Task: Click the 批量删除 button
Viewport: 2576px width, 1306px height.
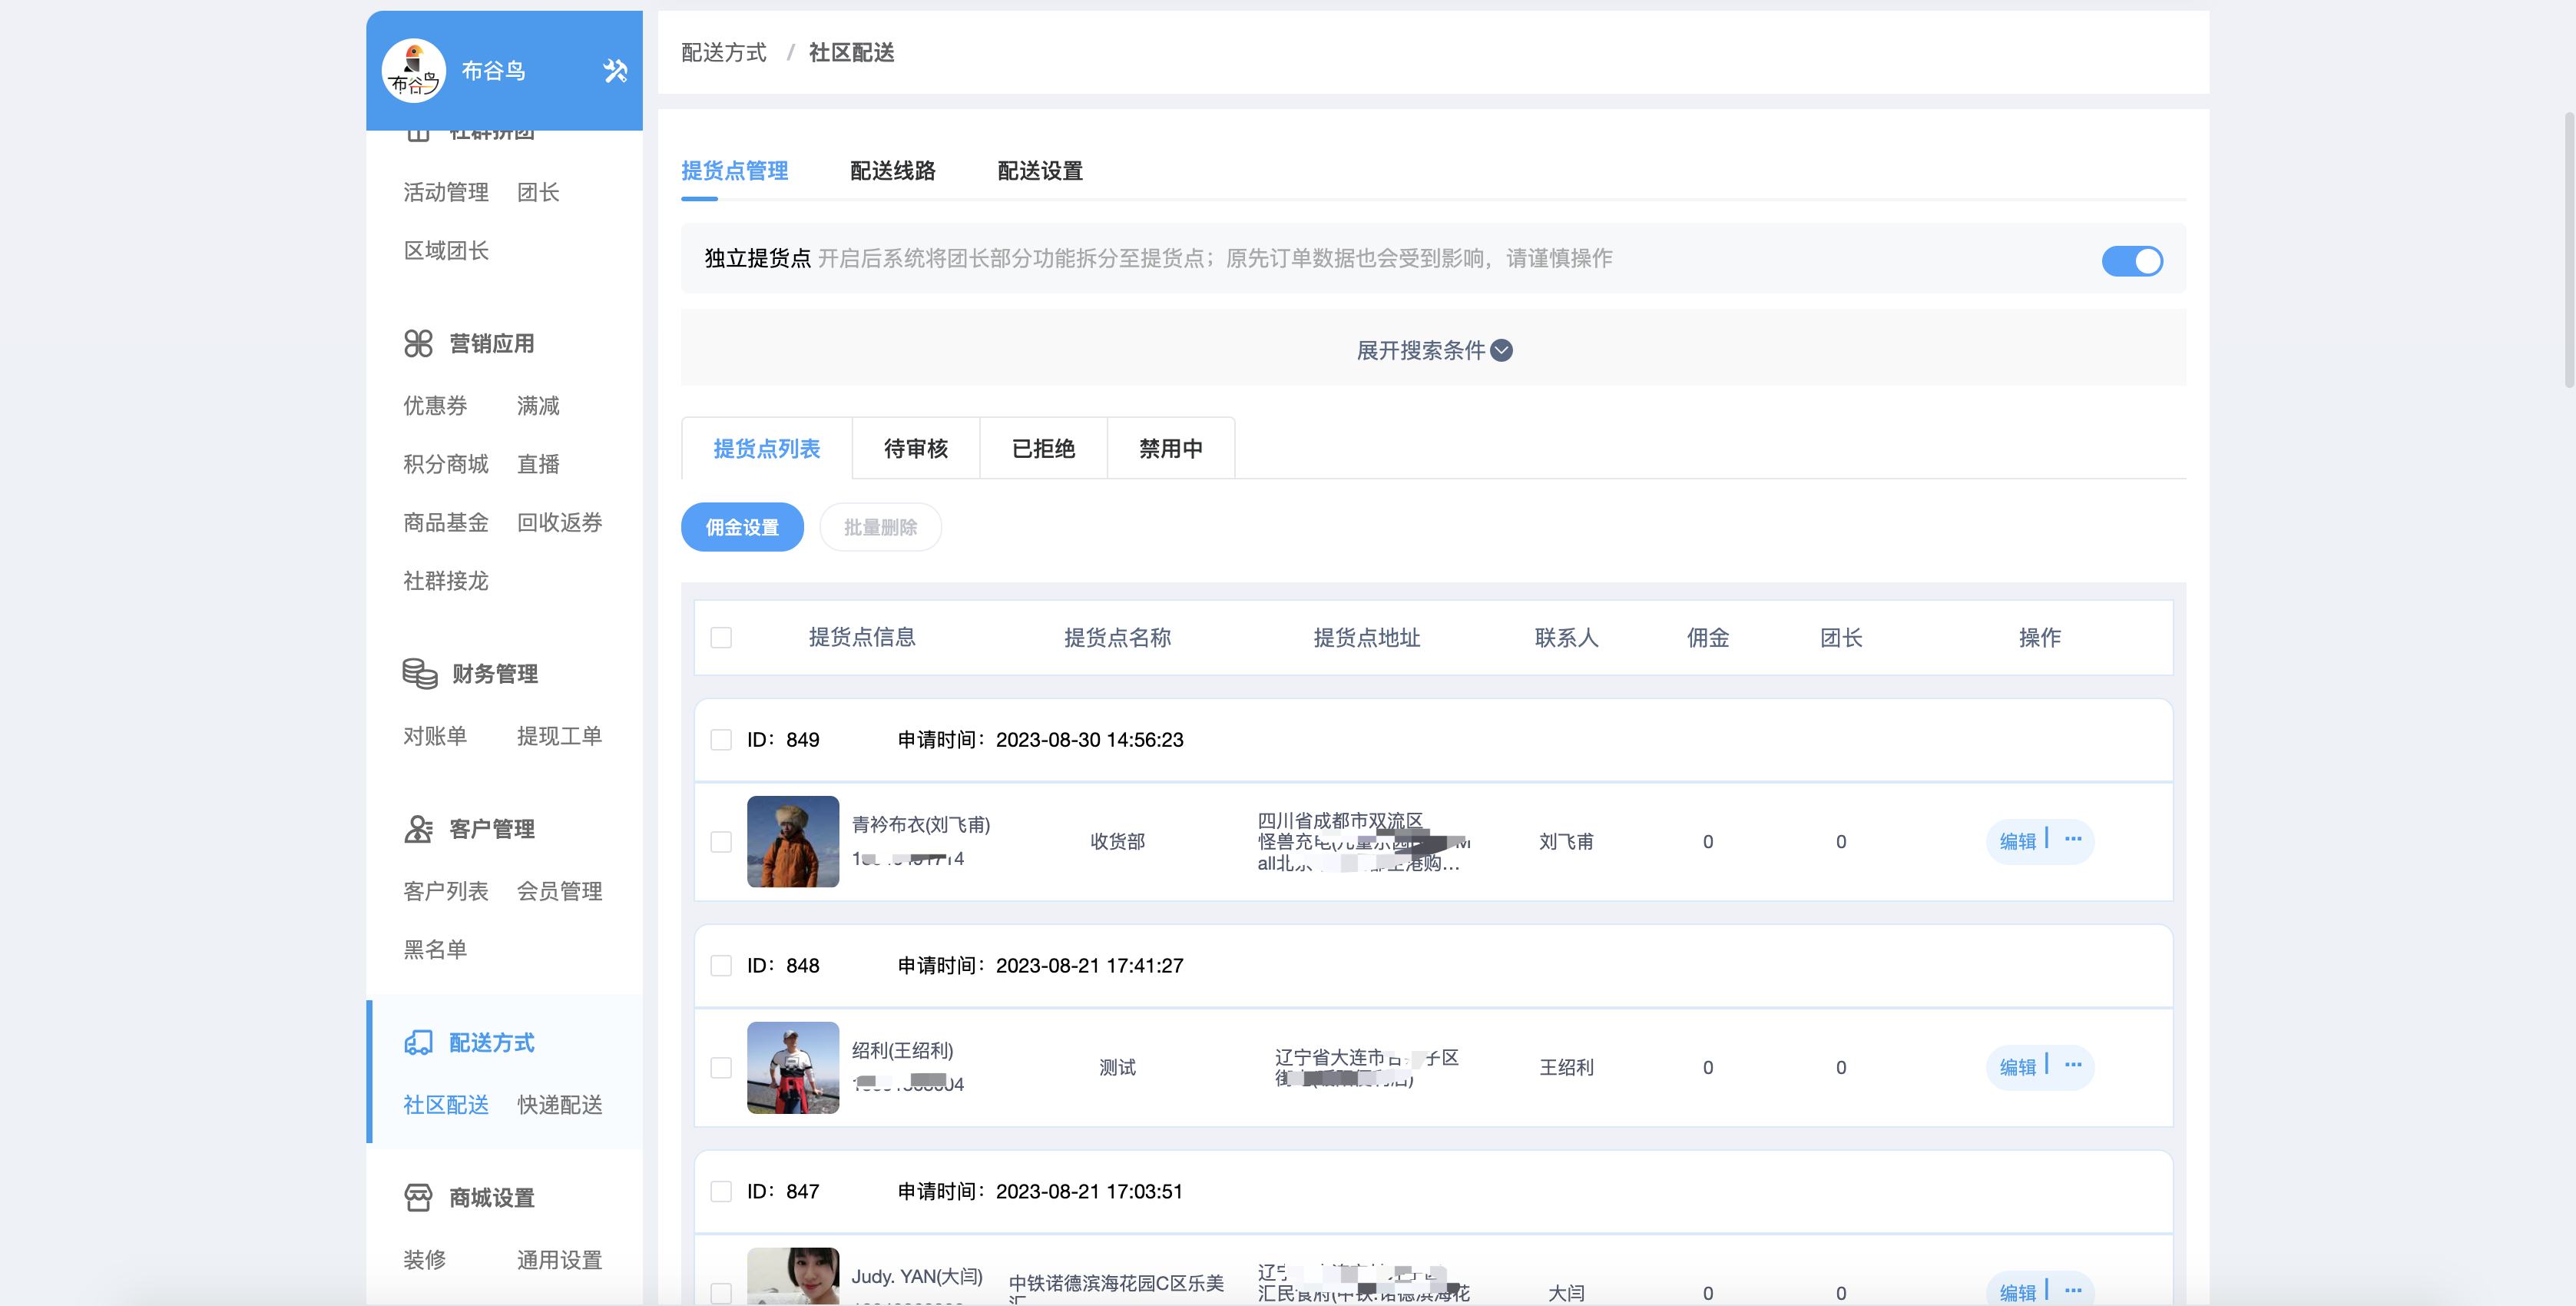Action: 881,527
